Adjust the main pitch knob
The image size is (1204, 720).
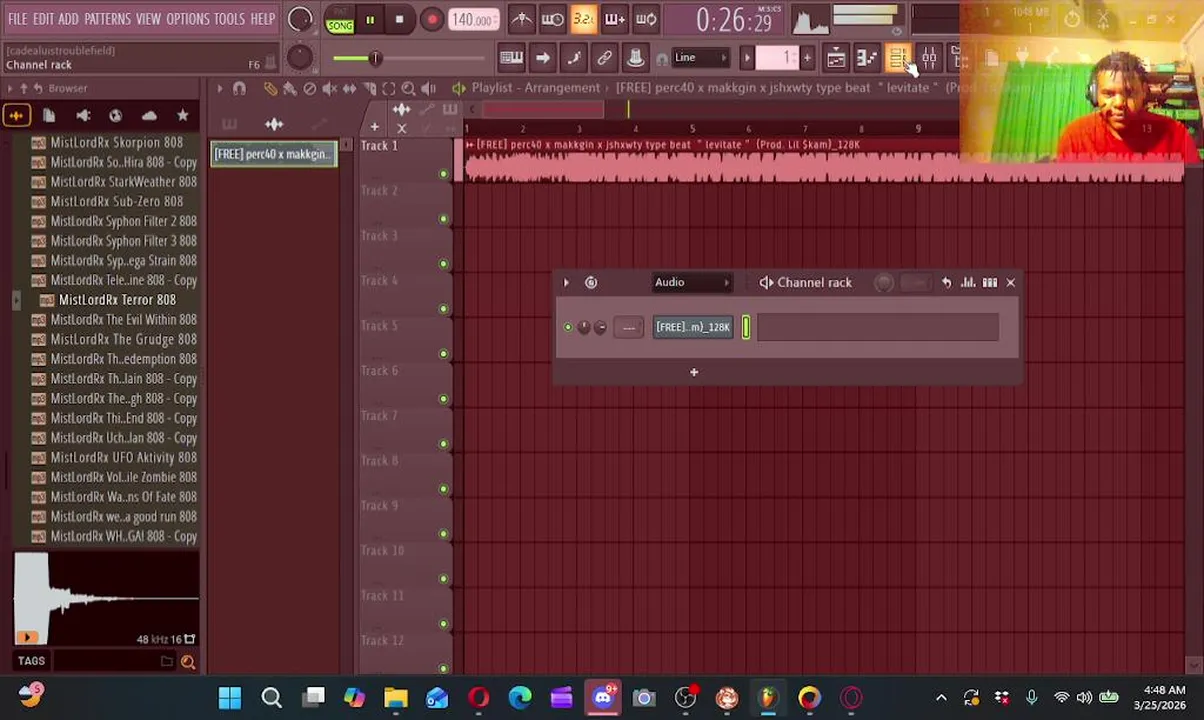click(300, 58)
